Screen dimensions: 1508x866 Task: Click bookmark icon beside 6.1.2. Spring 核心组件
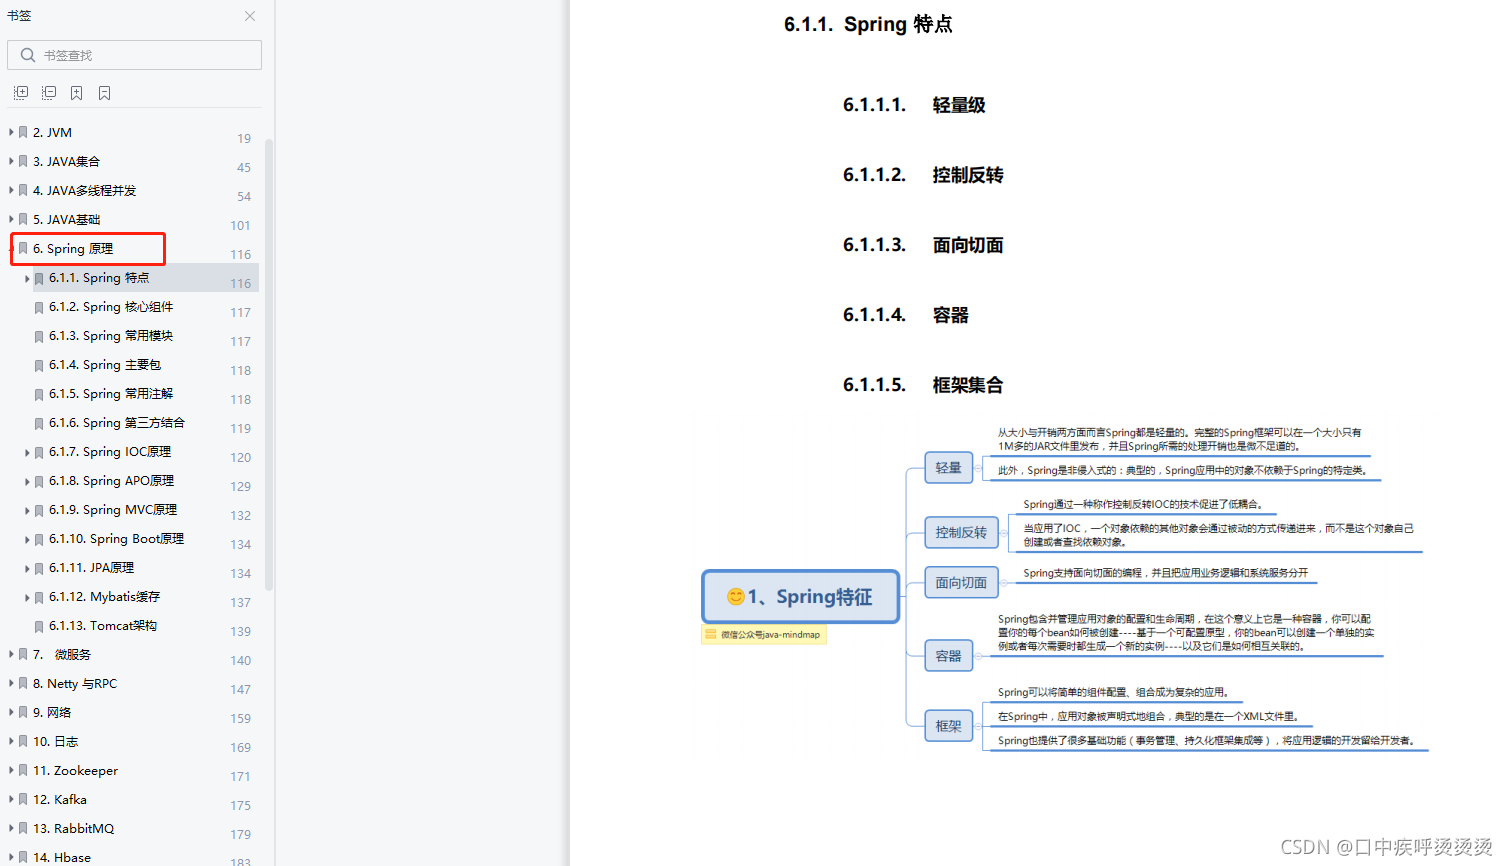[39, 308]
